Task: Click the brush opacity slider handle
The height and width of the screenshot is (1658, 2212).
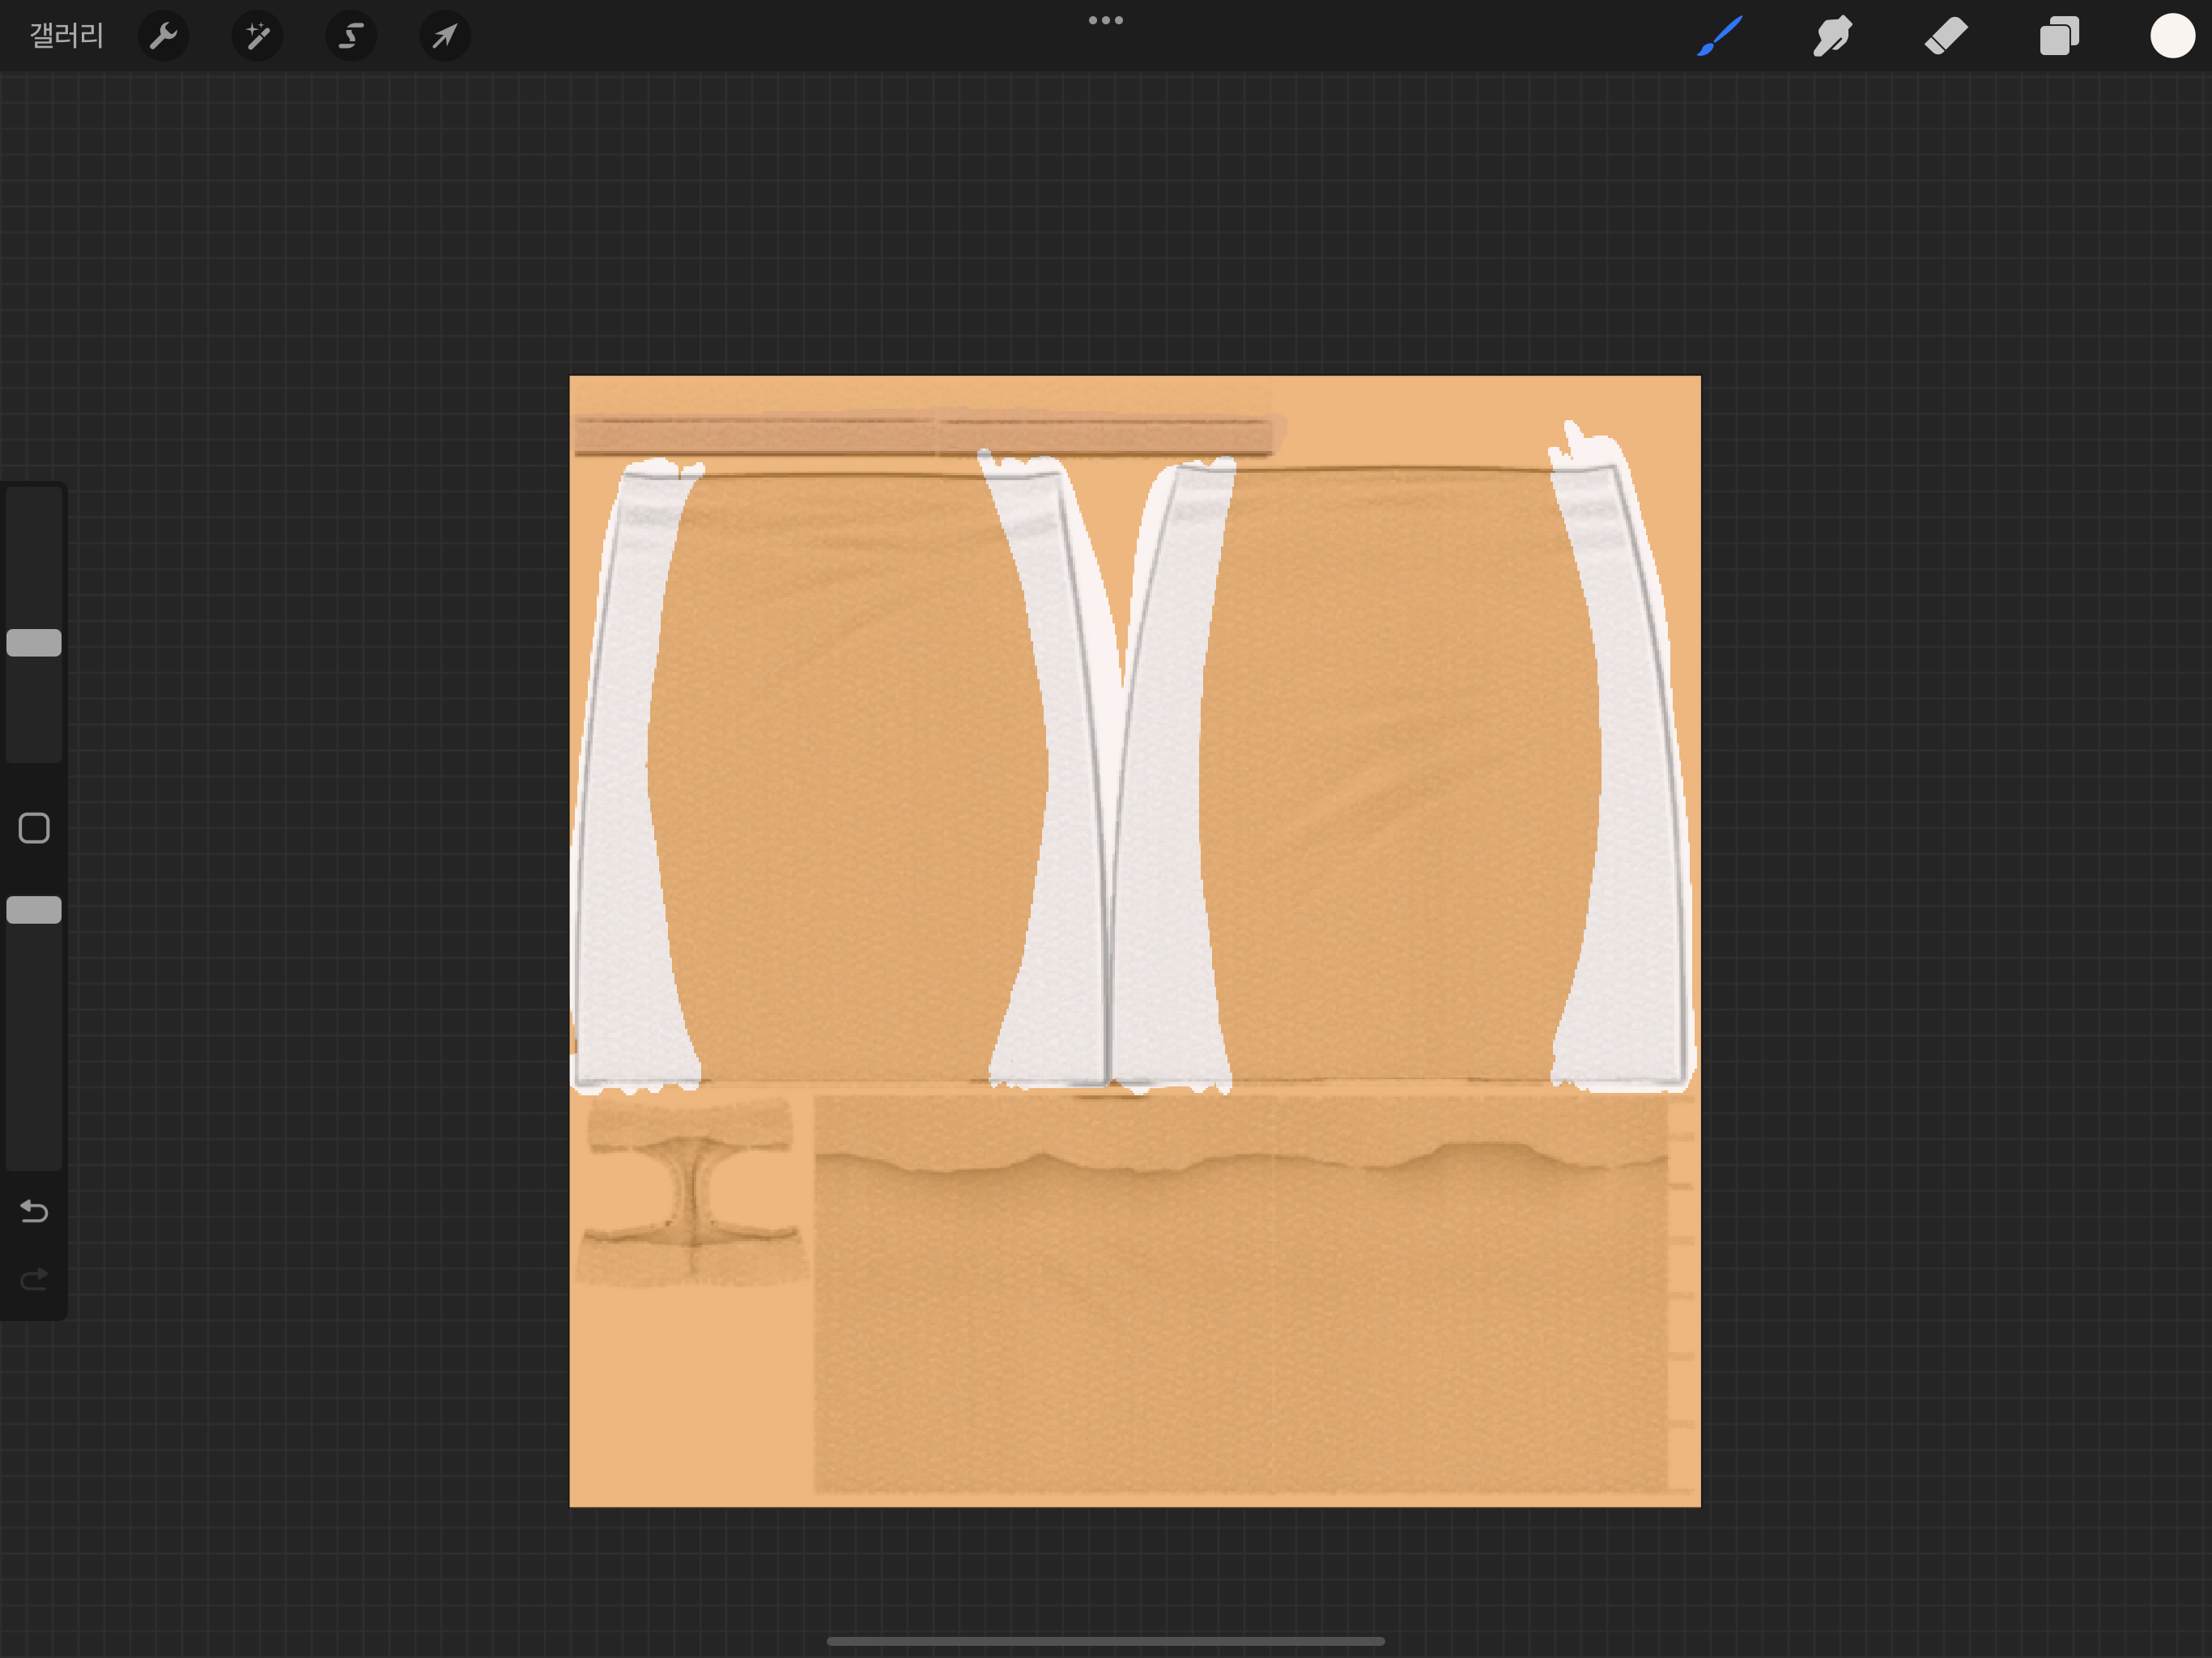Action: coord(34,910)
